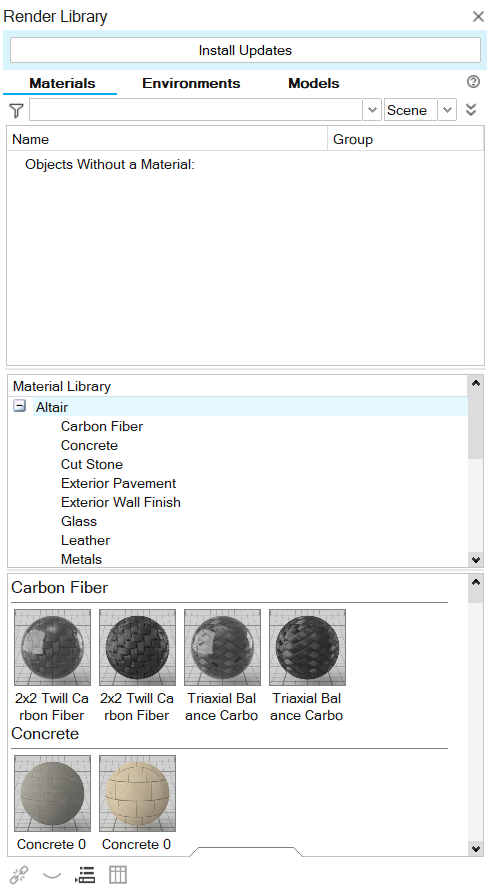This screenshot has width=487, height=894.
Task: Select first 2x2 Twill Carbon Fiber thumbnail
Action: click(x=52, y=647)
